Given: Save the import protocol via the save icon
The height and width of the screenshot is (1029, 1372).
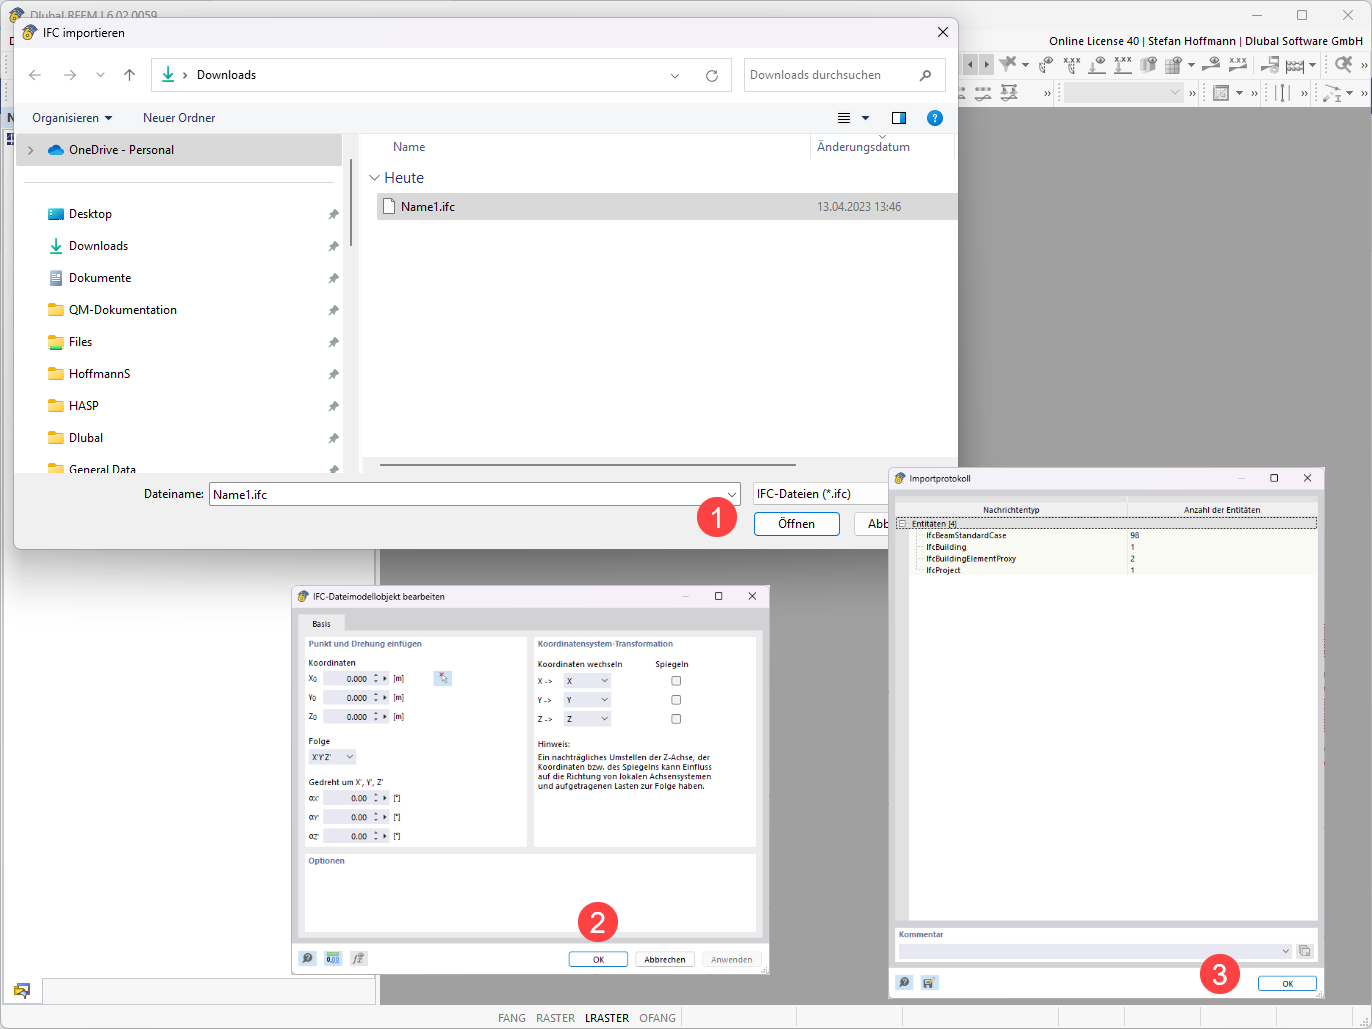Looking at the screenshot, I should coord(928,982).
